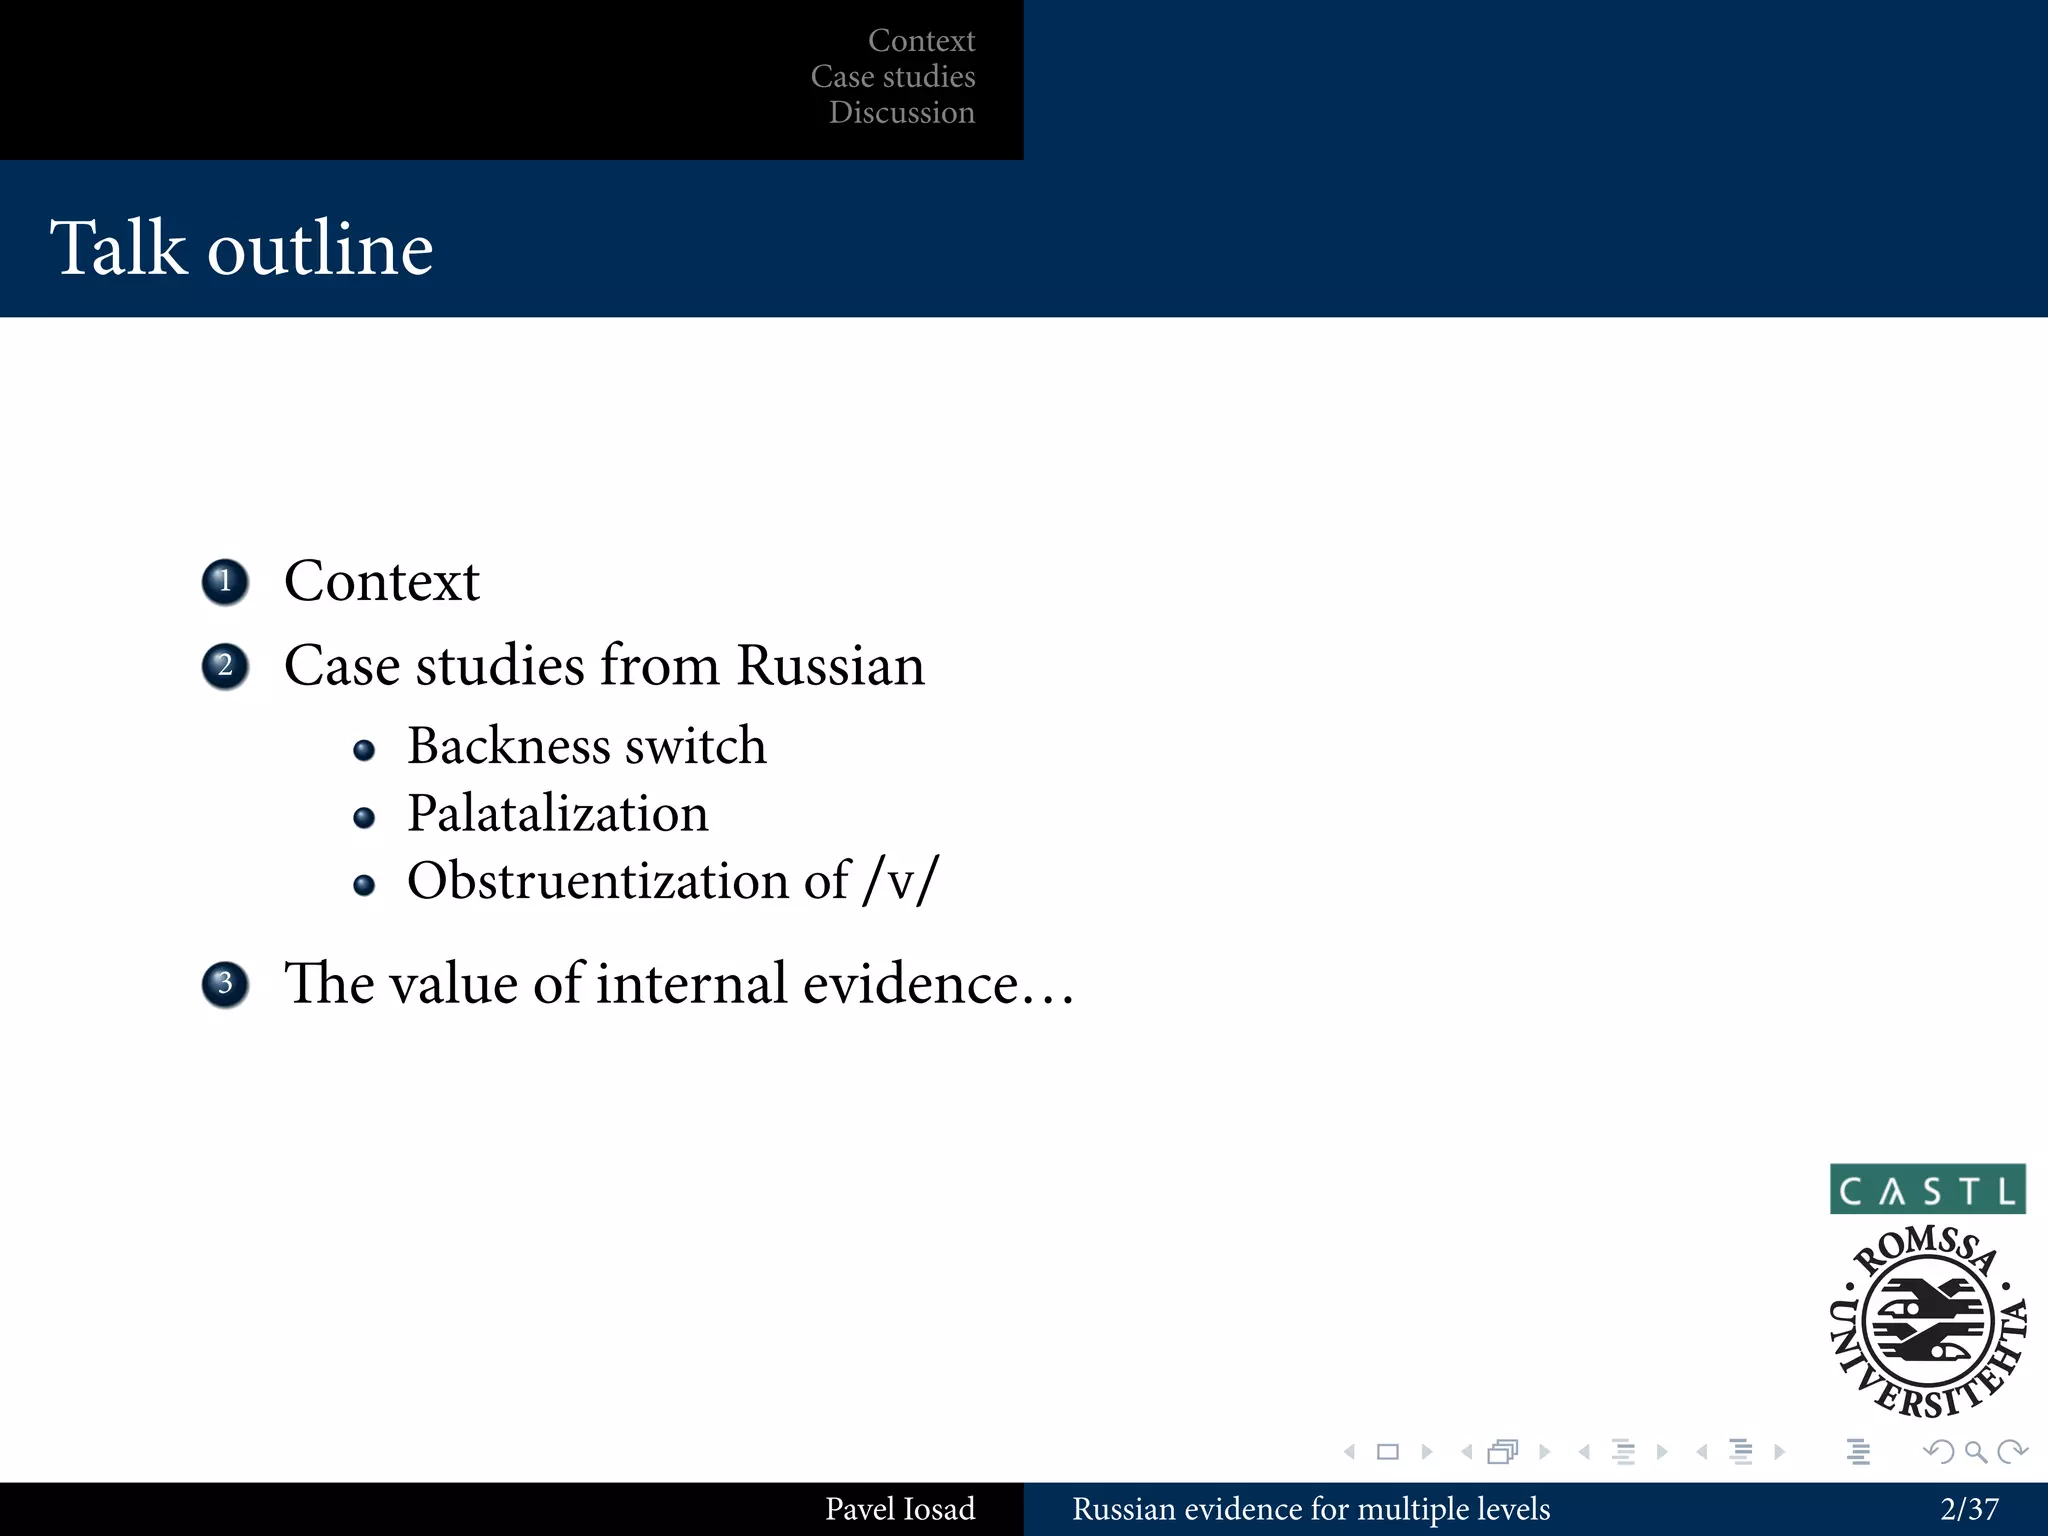Image resolution: width=2048 pixels, height=1536 pixels.
Task: Open the Context section in header navigation
Action: point(921,40)
